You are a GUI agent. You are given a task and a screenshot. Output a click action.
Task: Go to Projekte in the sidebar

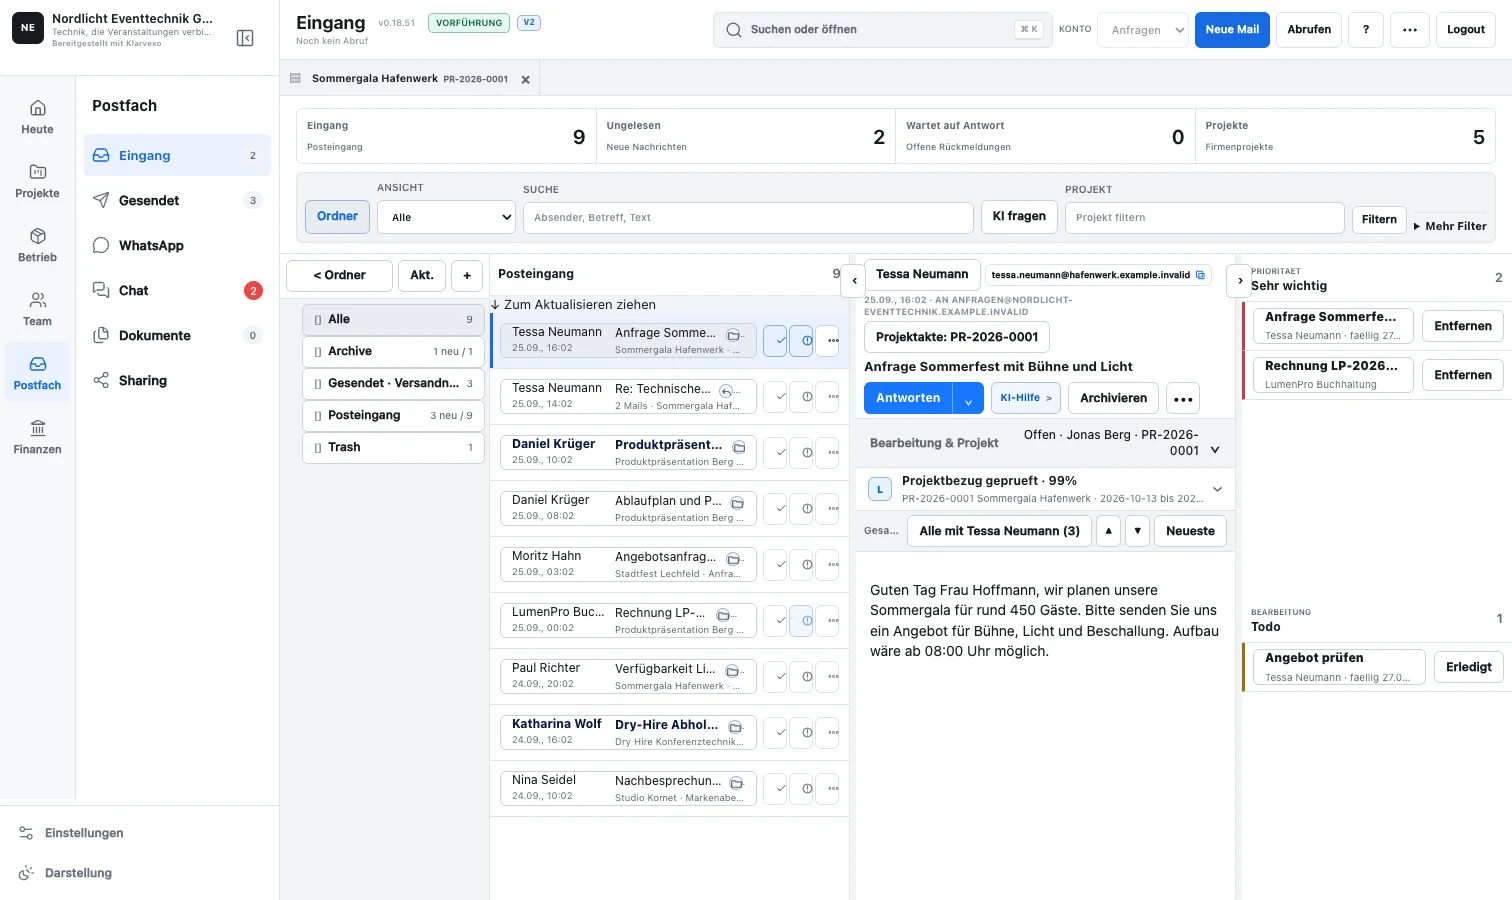pyautogui.click(x=37, y=181)
